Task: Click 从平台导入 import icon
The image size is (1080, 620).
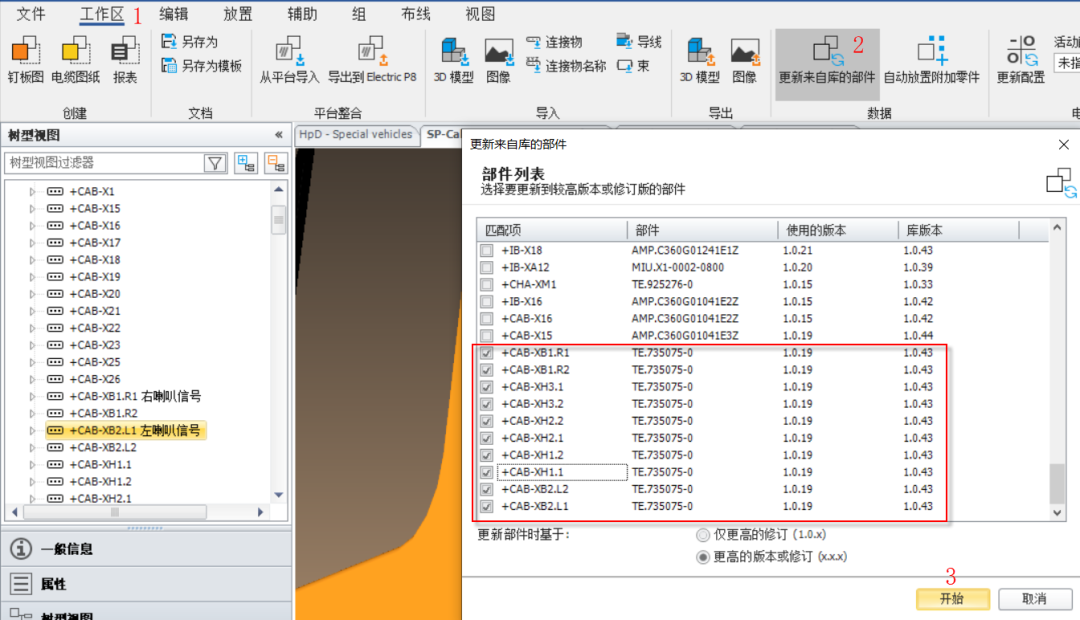Action: point(289,50)
